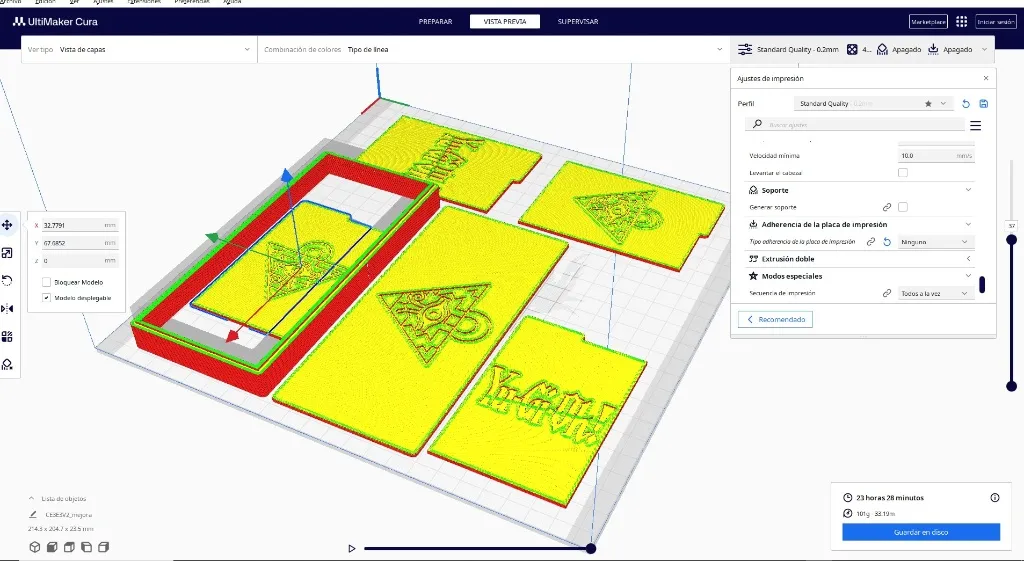Image resolution: width=1024 pixels, height=561 pixels.
Task: Rename model using pencil icon
Action: pyautogui.click(x=33, y=515)
